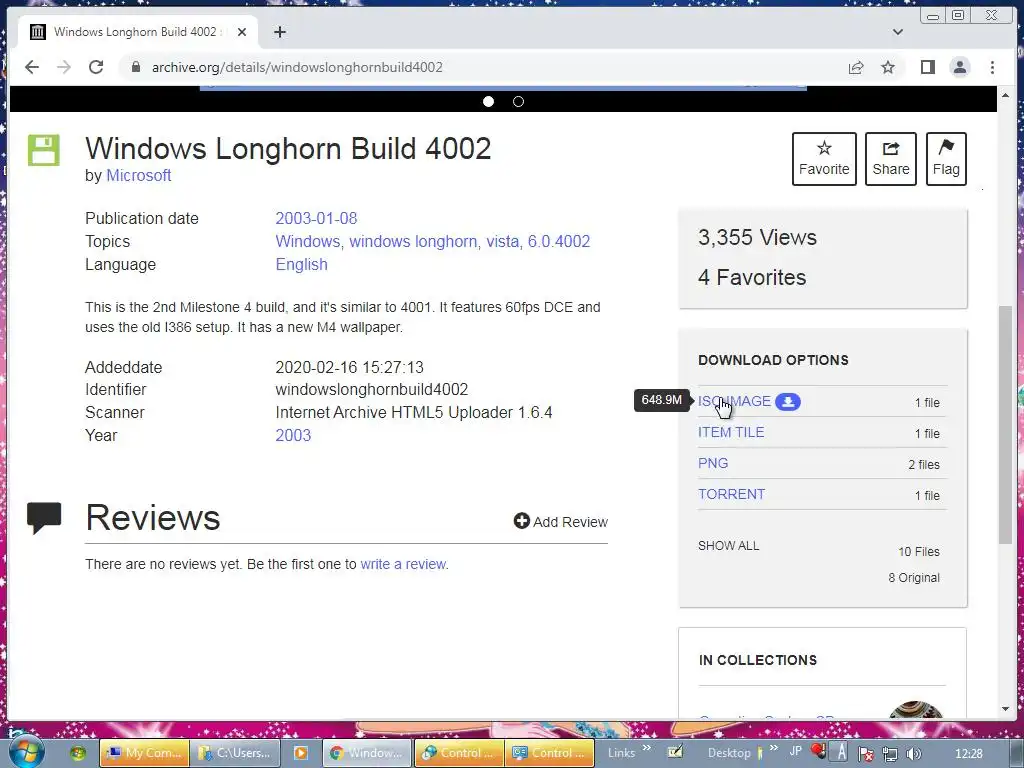Screen dimensions: 1024x768
Task: Open the Chrome three-dot menu
Action: pyautogui.click(x=992, y=67)
